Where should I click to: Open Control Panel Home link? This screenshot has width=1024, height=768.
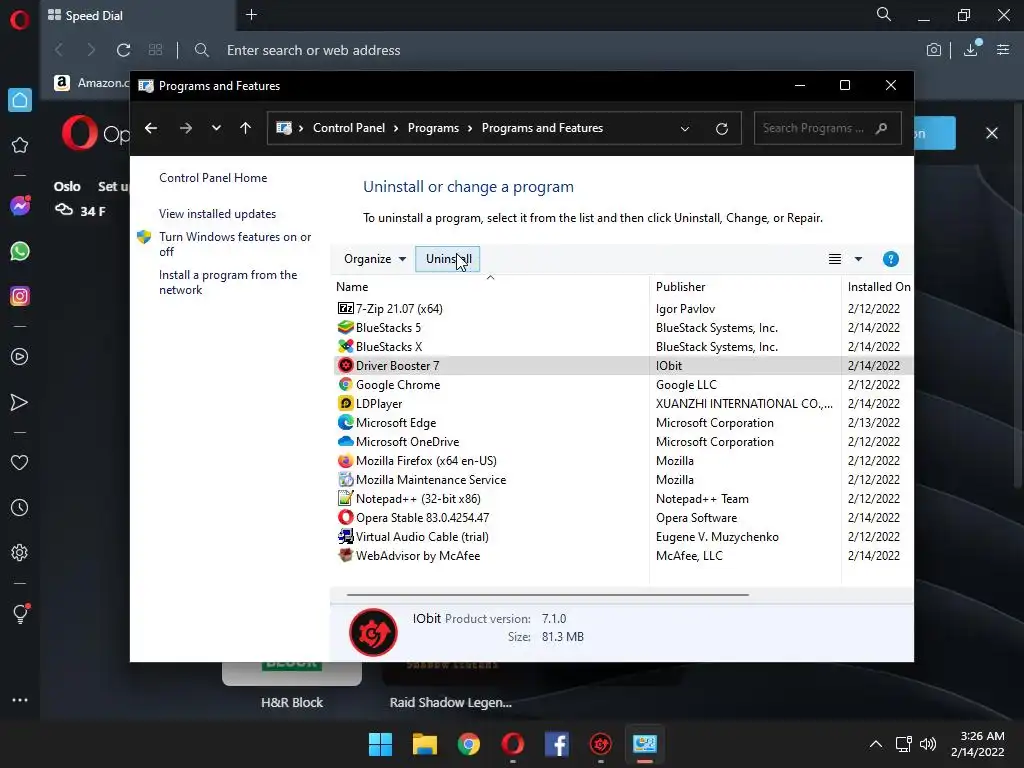(x=213, y=178)
